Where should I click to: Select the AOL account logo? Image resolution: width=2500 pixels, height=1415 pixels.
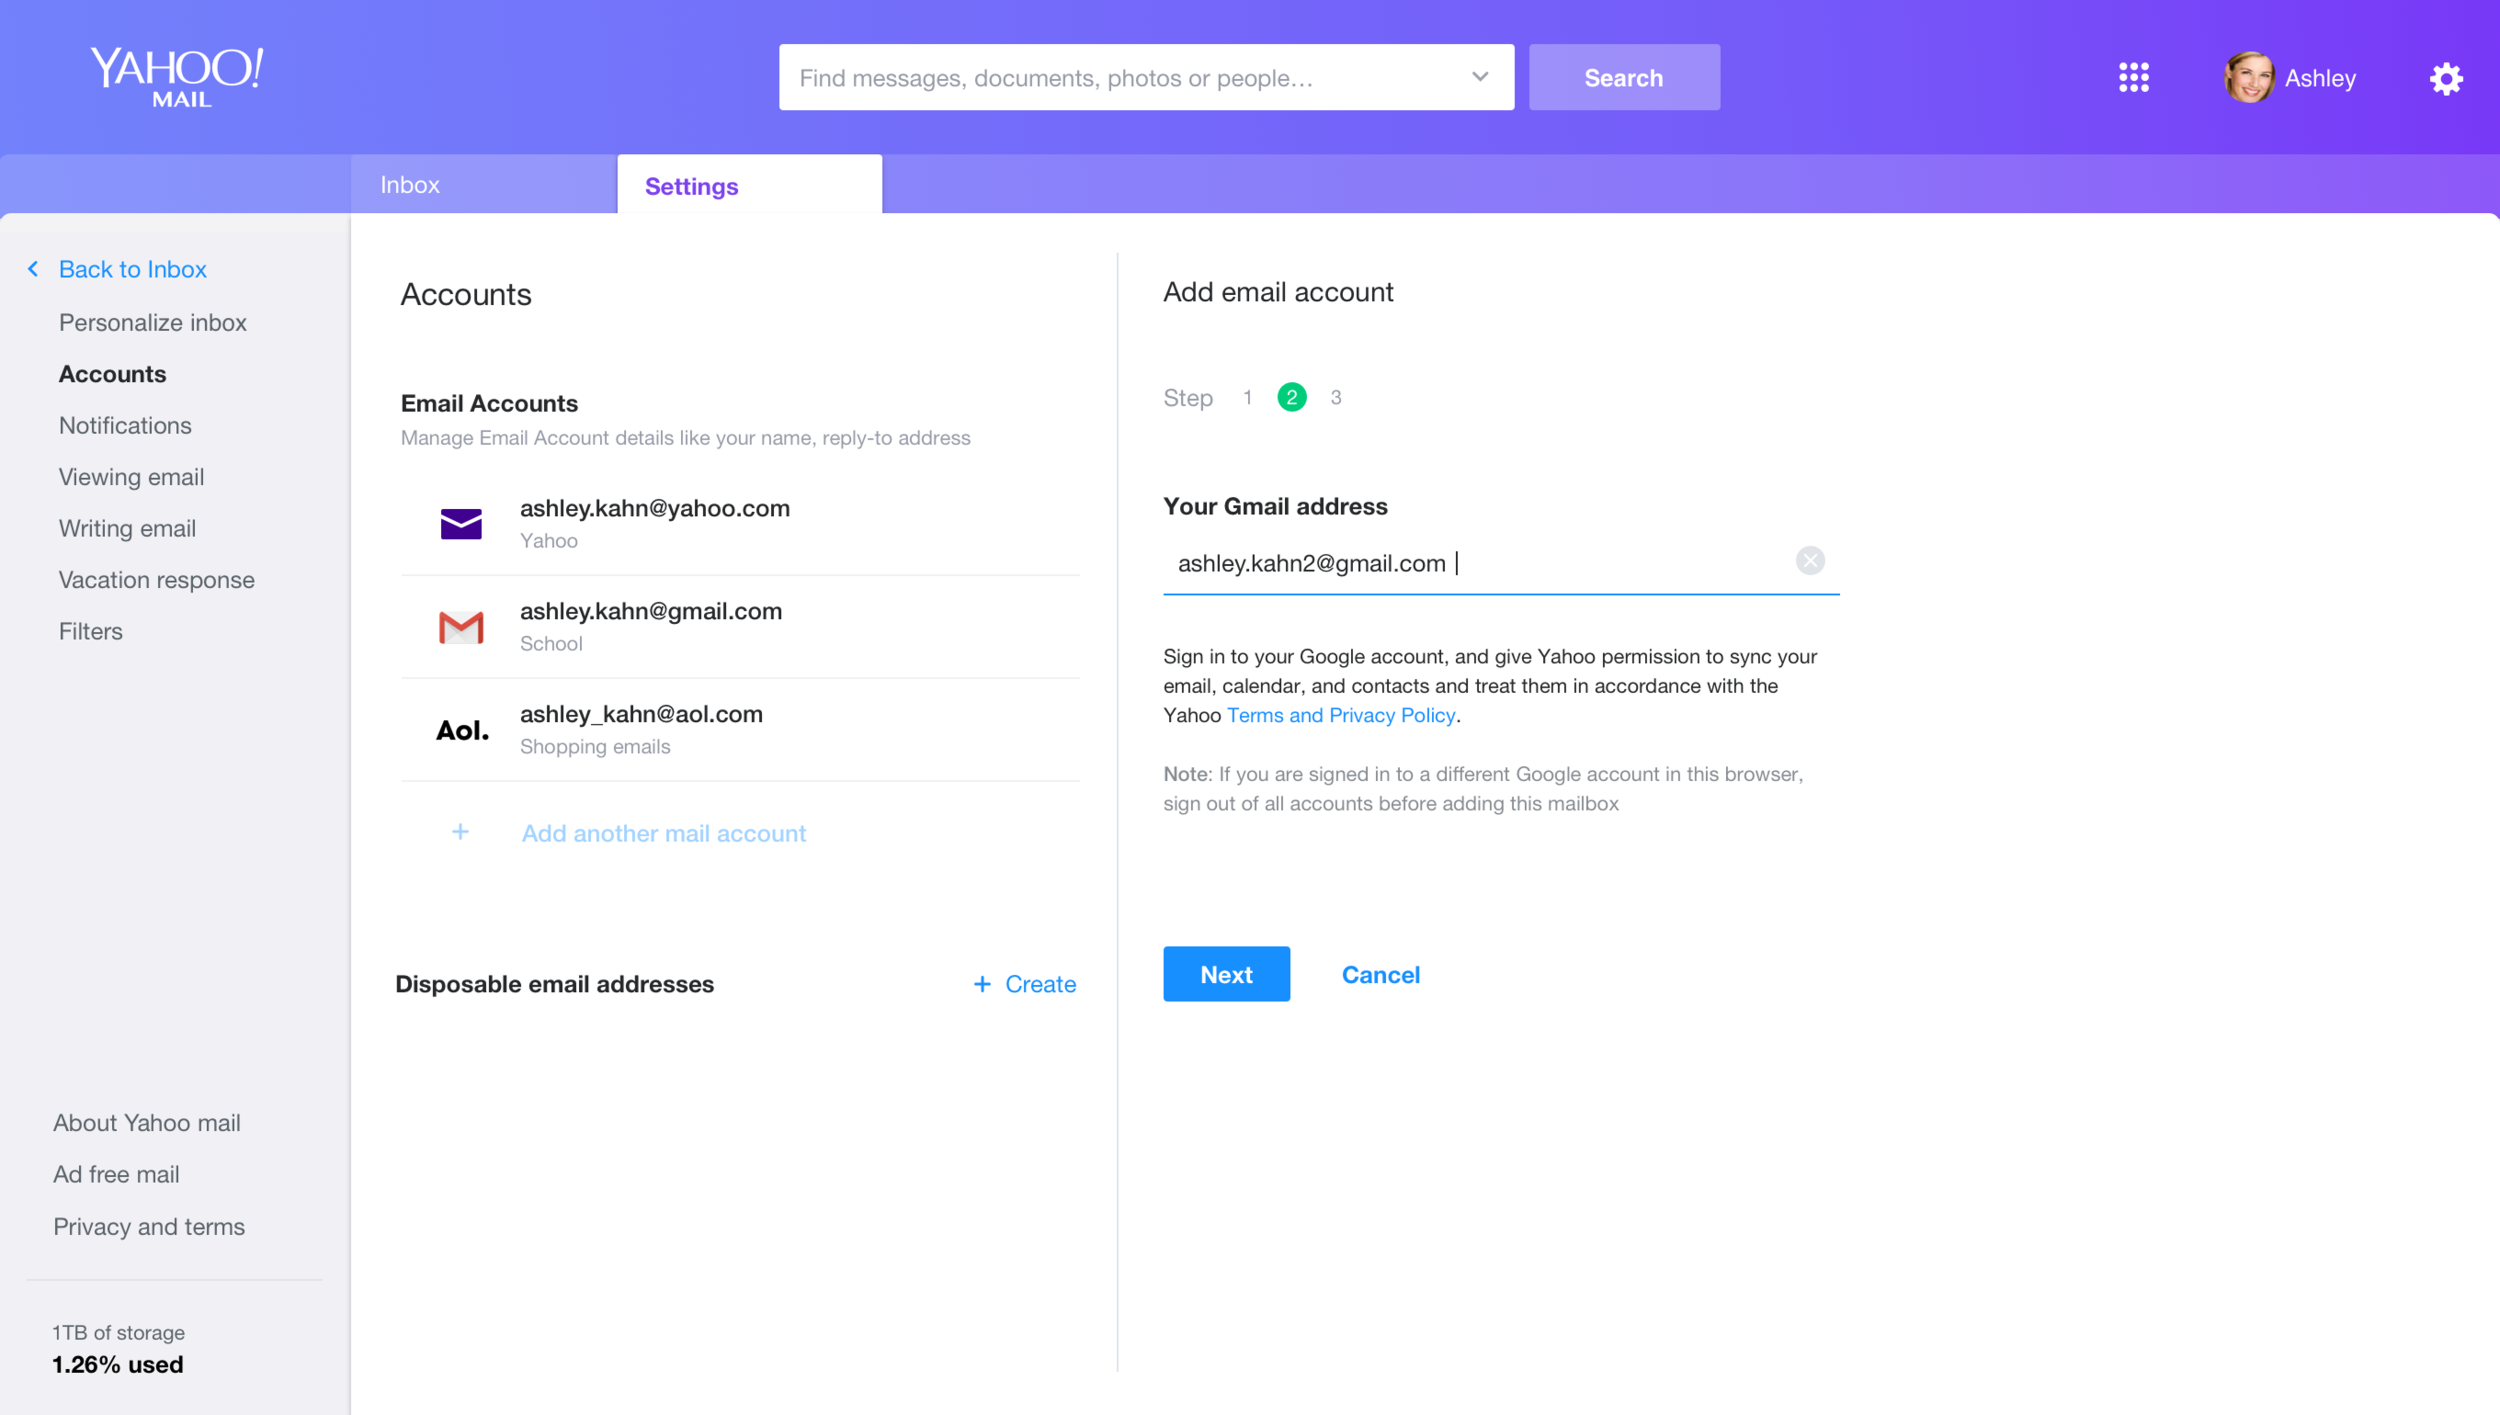click(462, 730)
